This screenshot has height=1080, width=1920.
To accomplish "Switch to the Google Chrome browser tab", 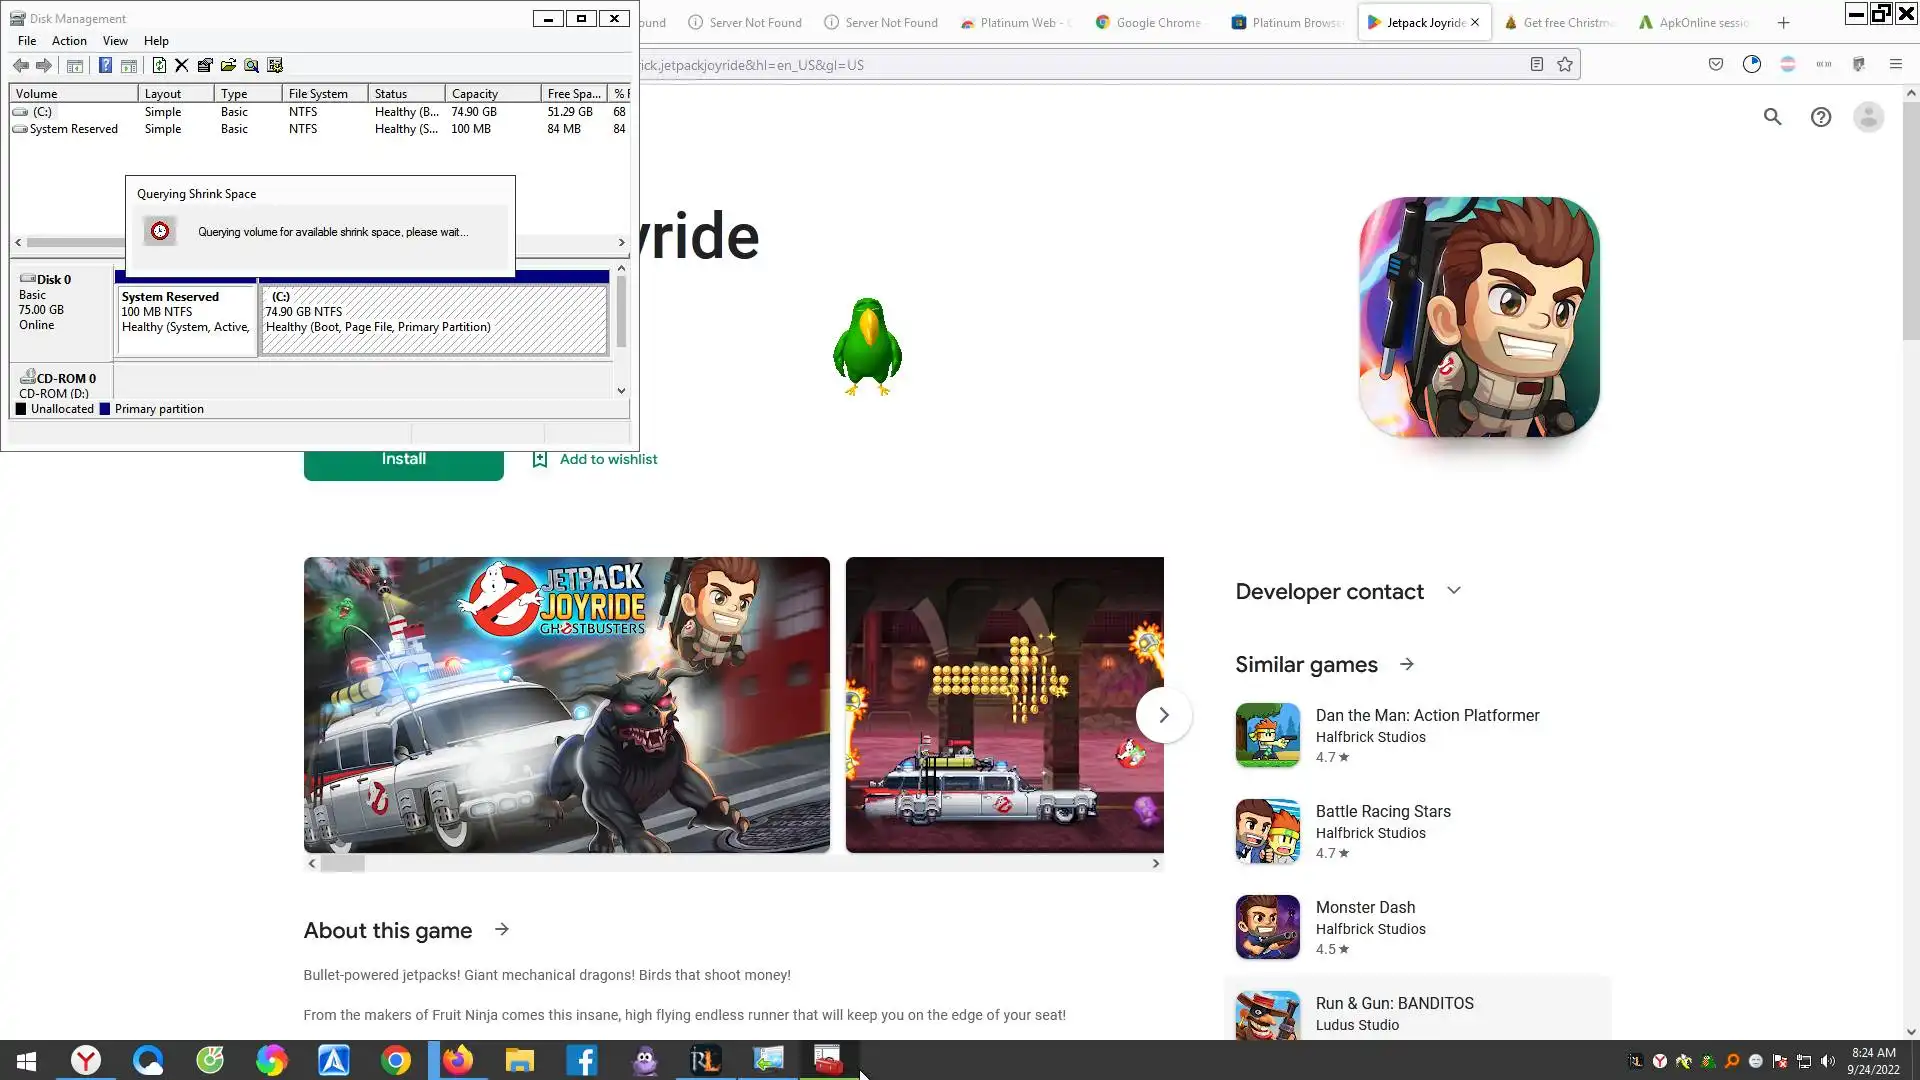I will [x=1150, y=22].
